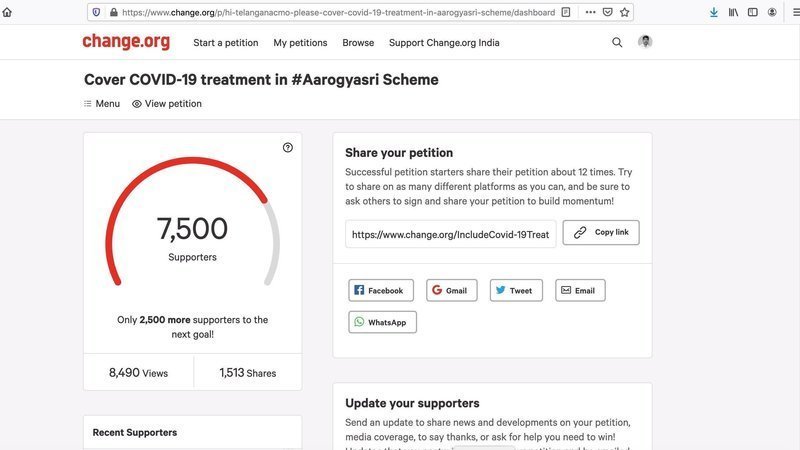Share petition via Gmail
Image resolution: width=800 pixels, height=450 pixels.
point(451,290)
